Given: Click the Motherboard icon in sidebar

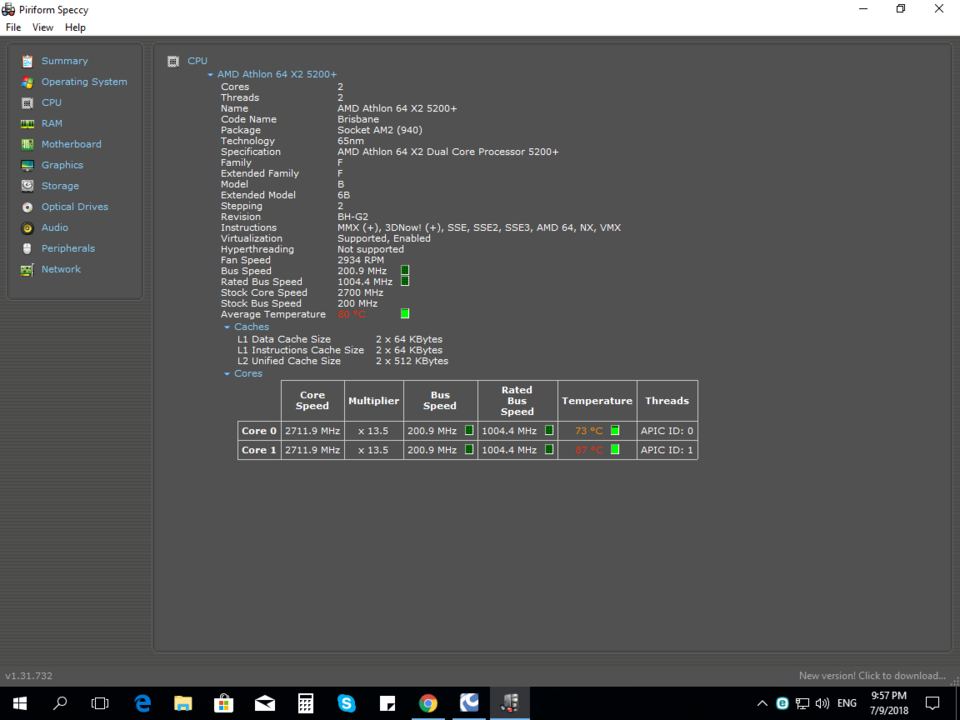Looking at the screenshot, I should tap(27, 144).
